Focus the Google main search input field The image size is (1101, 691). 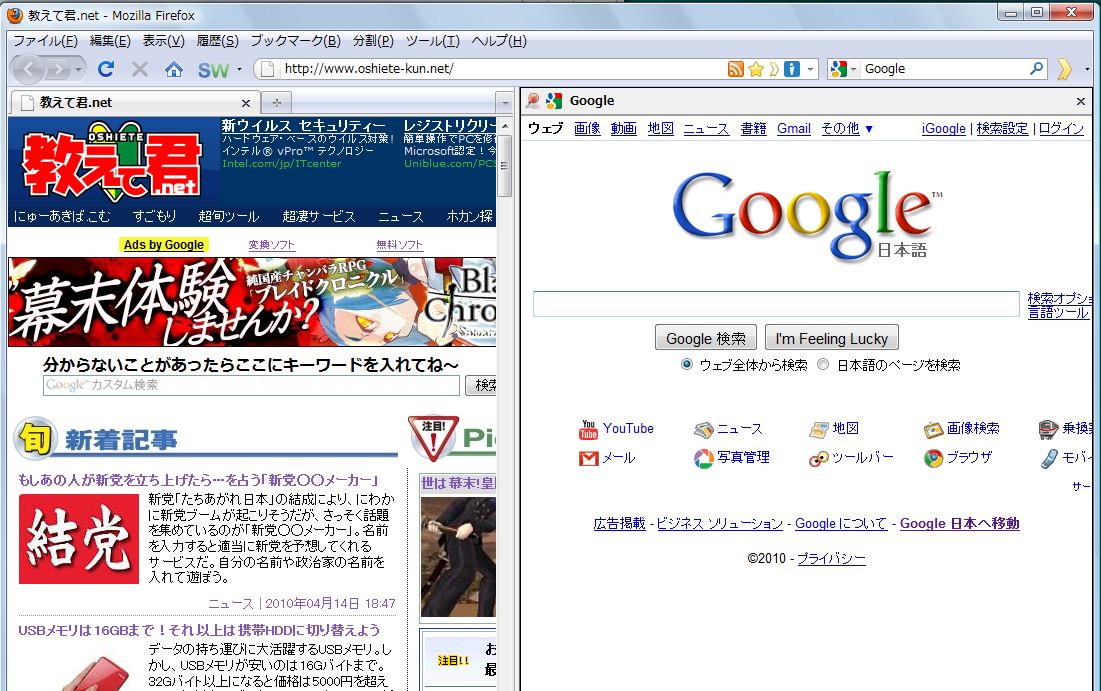point(776,303)
